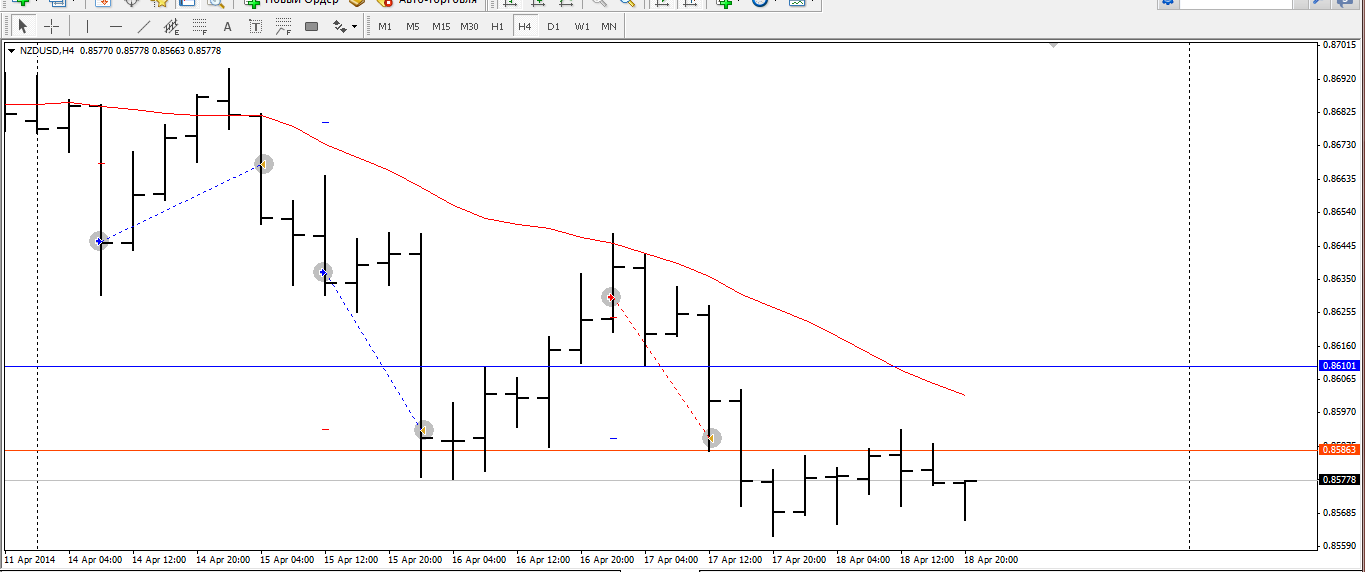This screenshot has width=1365, height=572.
Task: Switch chart to M30 timeframe
Action: 469,26
